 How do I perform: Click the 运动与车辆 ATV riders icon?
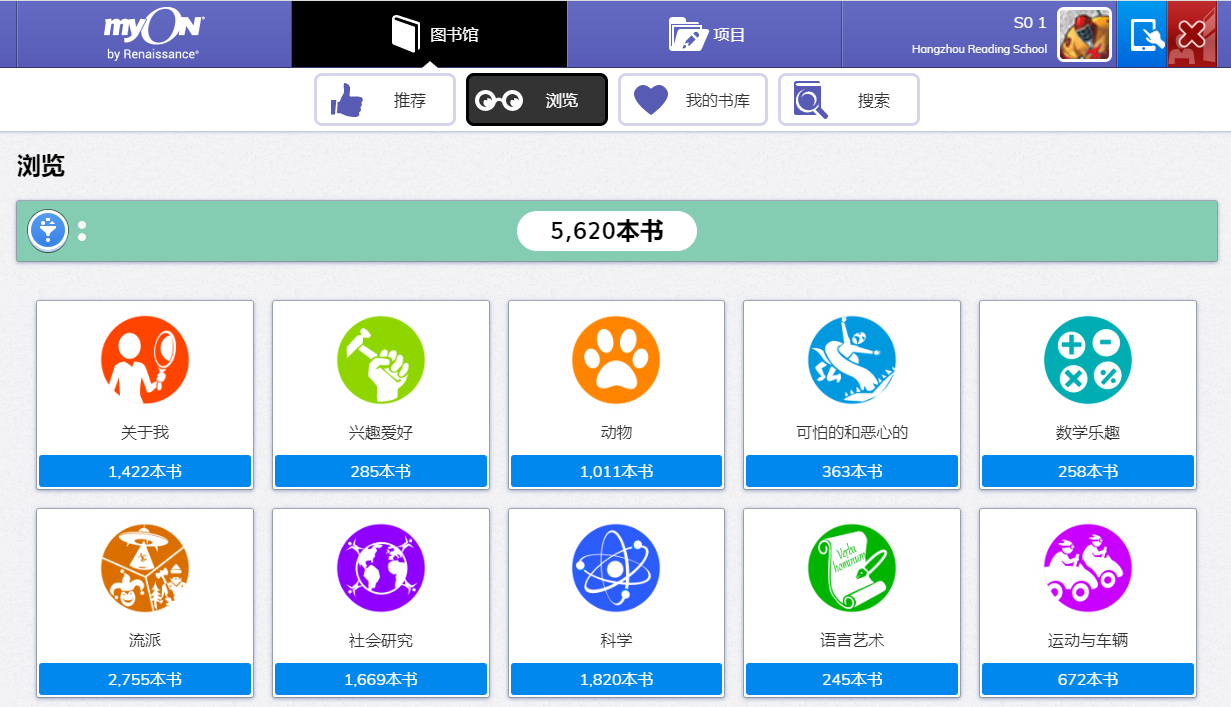tap(1087, 568)
